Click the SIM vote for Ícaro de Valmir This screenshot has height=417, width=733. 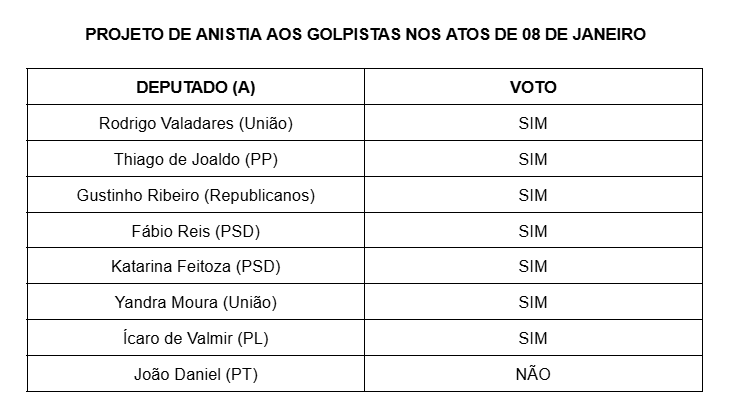[x=533, y=338]
